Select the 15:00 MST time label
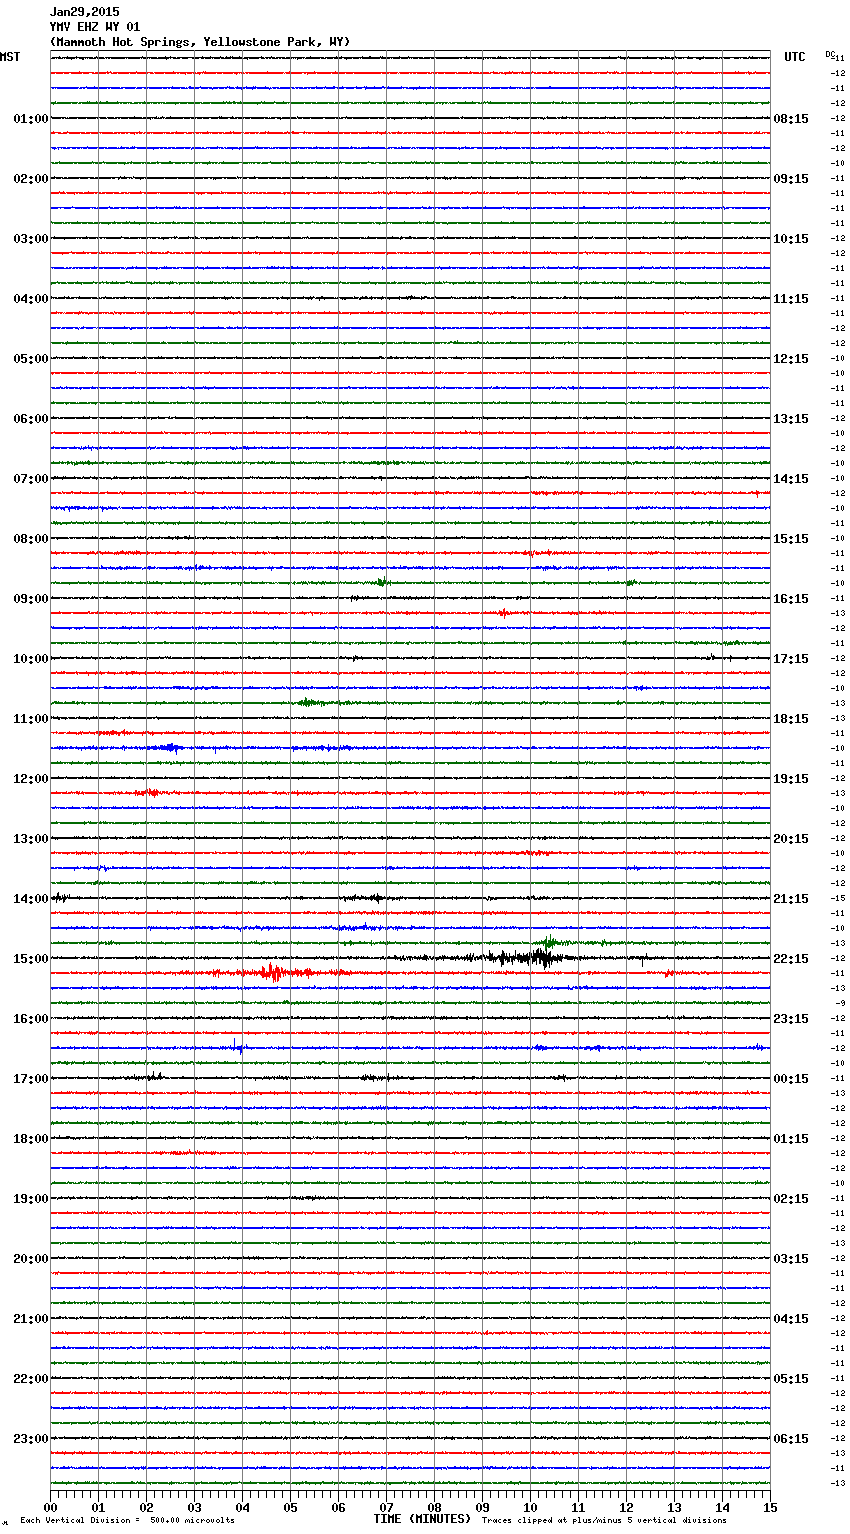This screenshot has height=1534, width=850. coord(30,959)
